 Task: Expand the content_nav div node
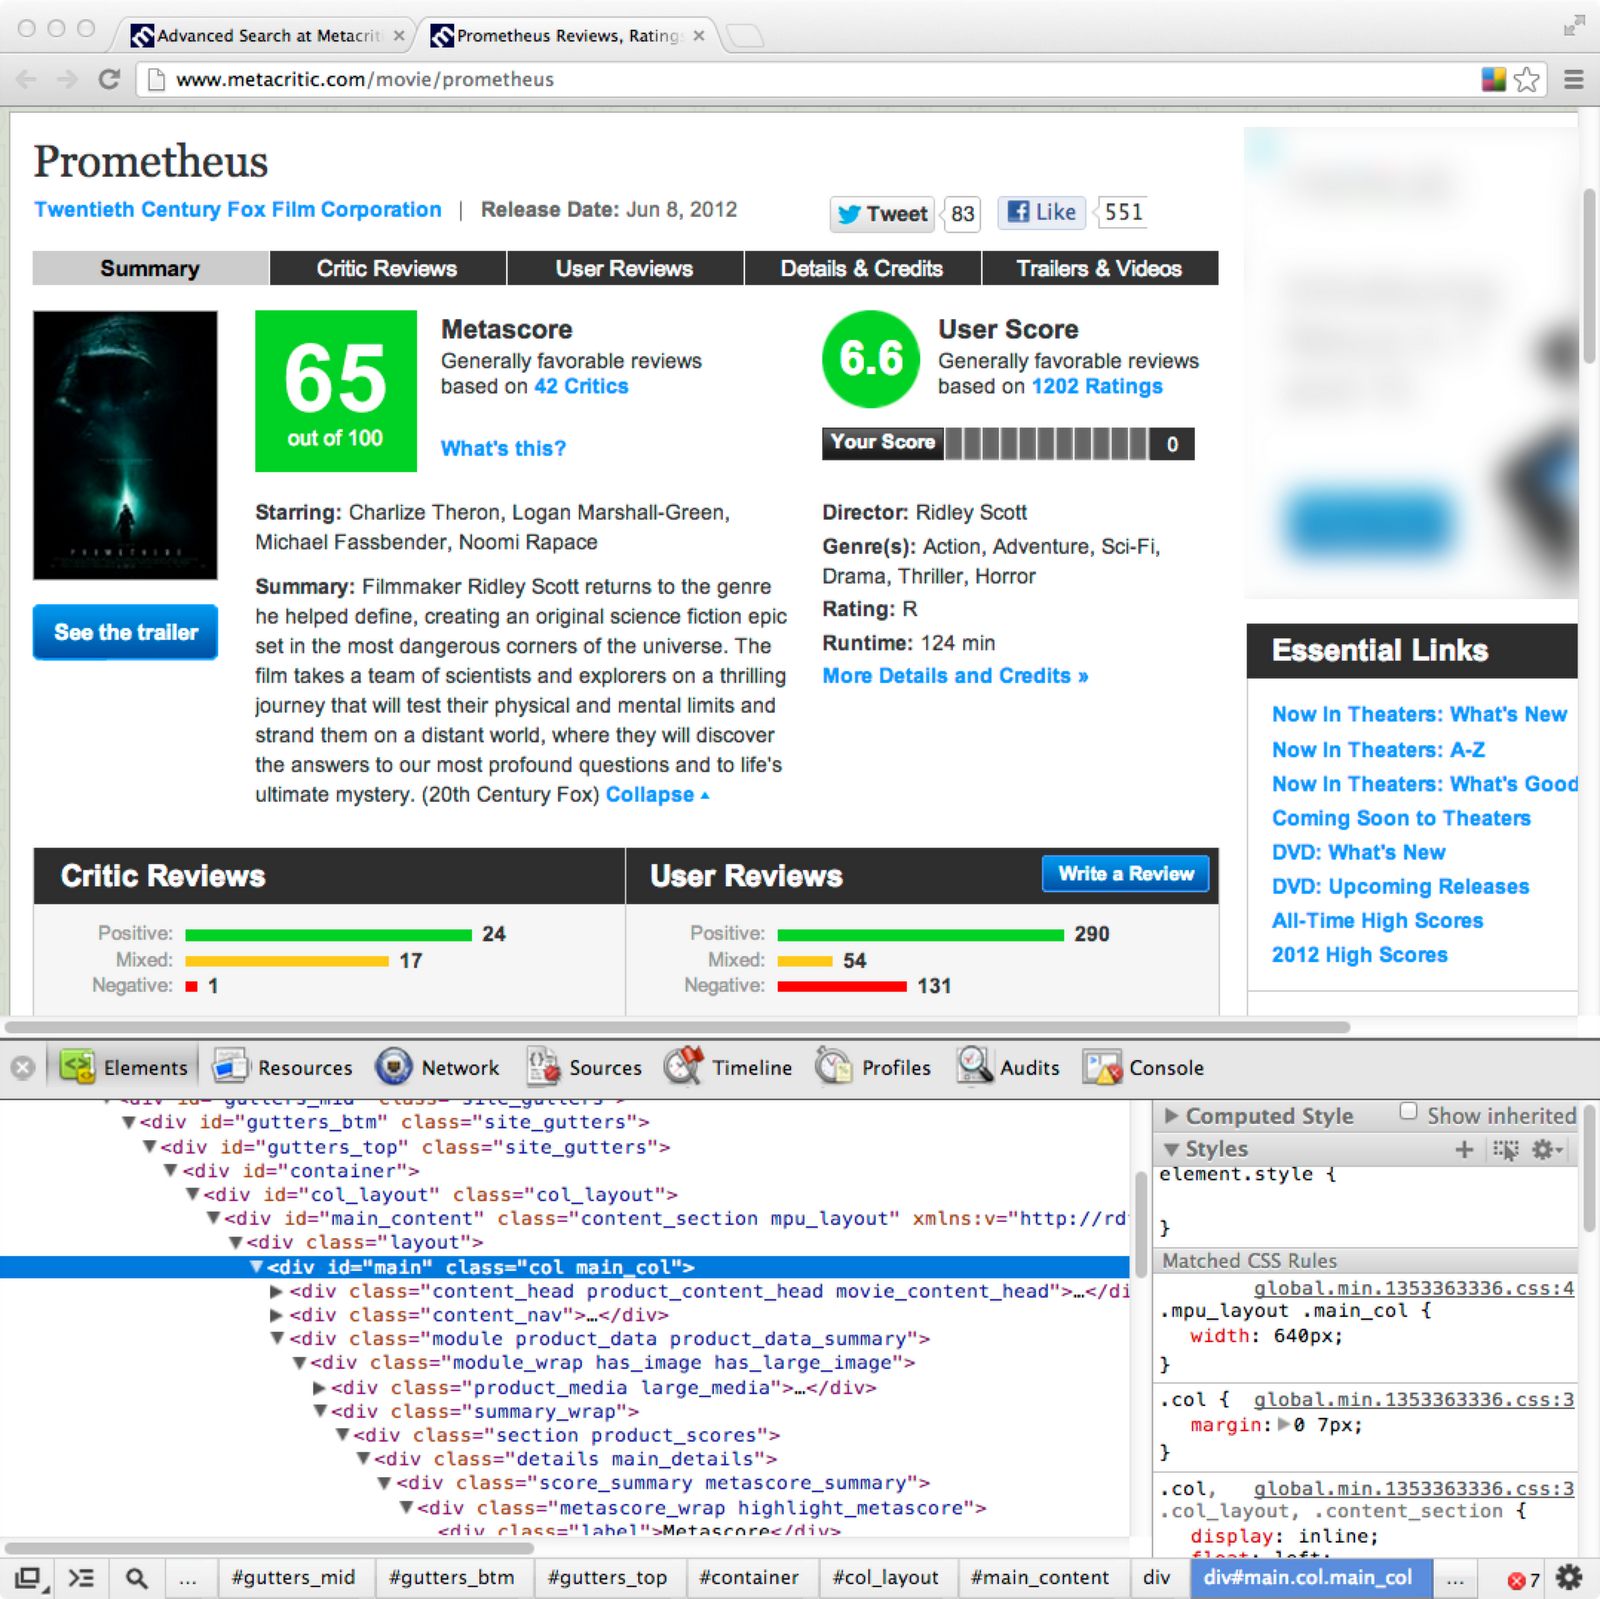(x=277, y=1315)
